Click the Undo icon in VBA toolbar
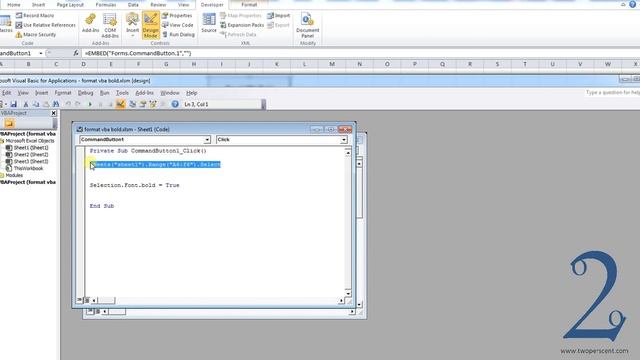The image size is (640, 360). 68,104
